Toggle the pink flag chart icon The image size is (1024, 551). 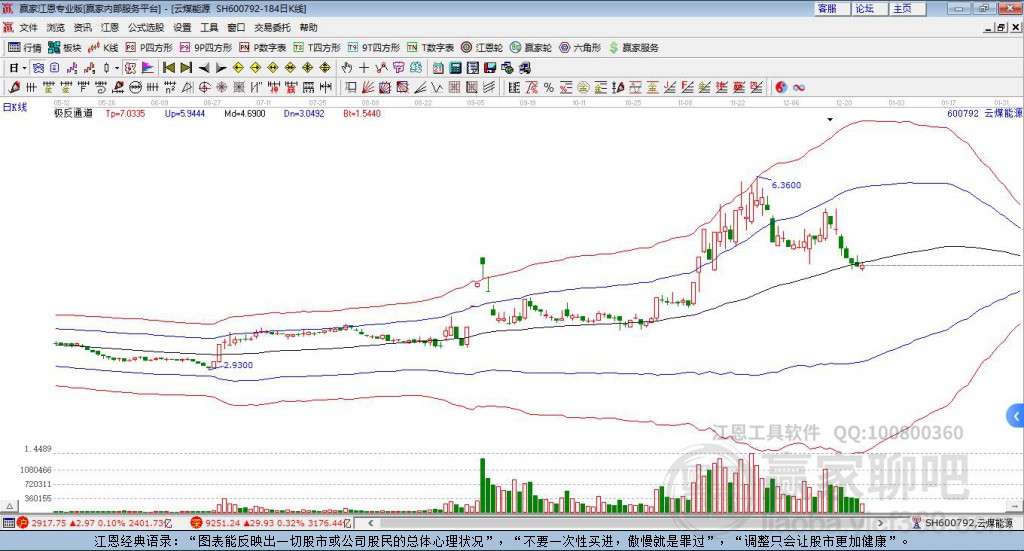coord(148,68)
